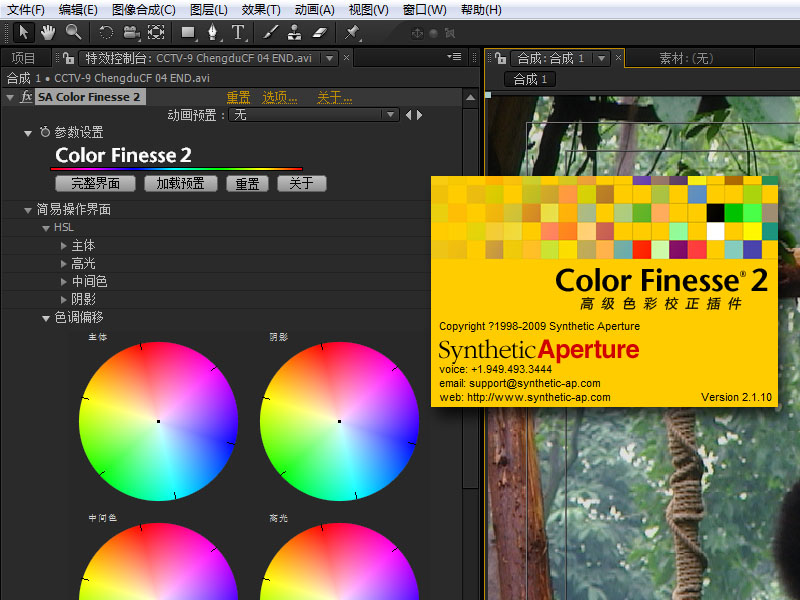Click the 'Version 2.1.10' text
The height and width of the screenshot is (600, 800).
(x=736, y=397)
